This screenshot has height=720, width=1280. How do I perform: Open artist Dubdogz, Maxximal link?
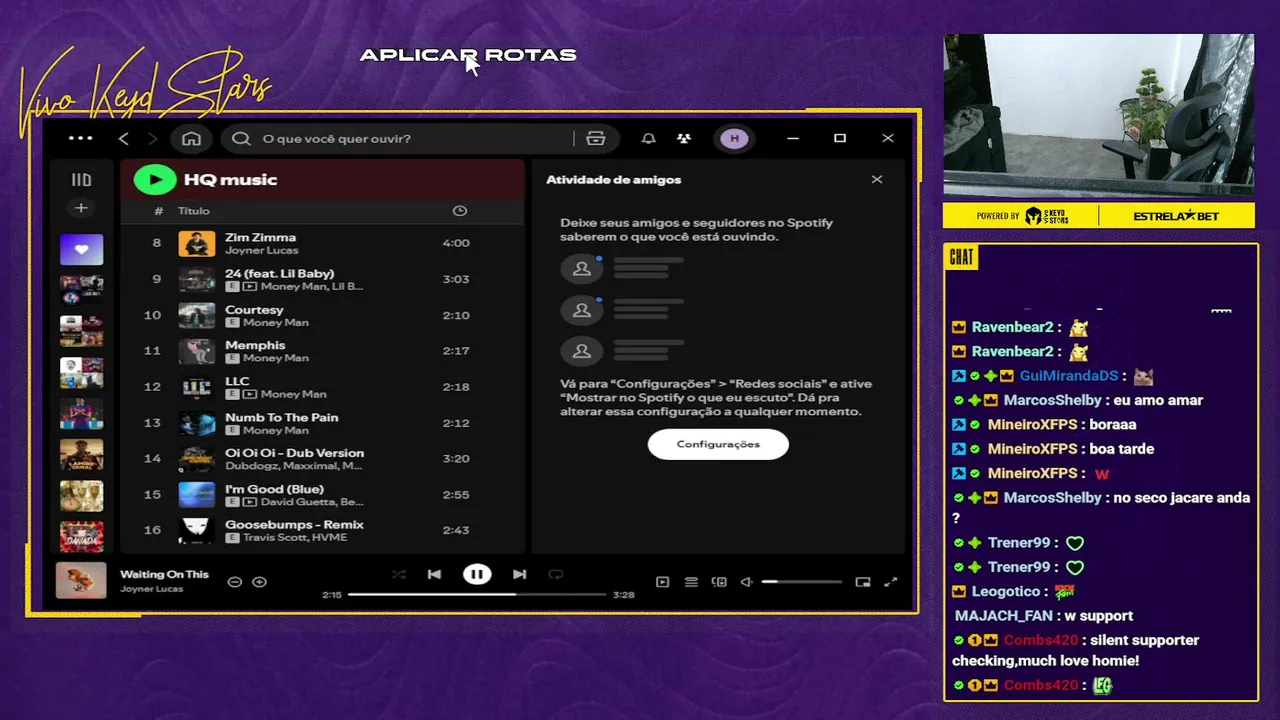point(293,466)
